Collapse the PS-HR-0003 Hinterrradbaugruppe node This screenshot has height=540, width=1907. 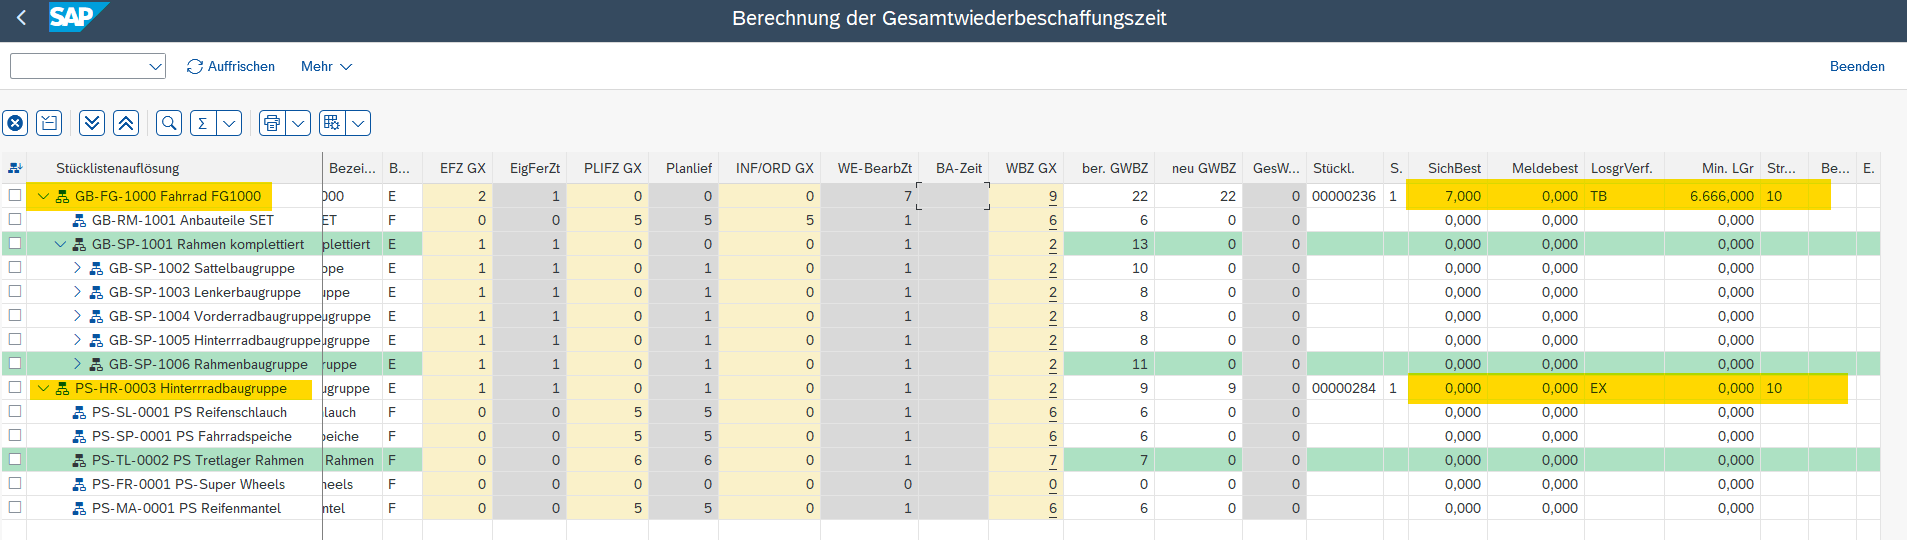[43, 388]
